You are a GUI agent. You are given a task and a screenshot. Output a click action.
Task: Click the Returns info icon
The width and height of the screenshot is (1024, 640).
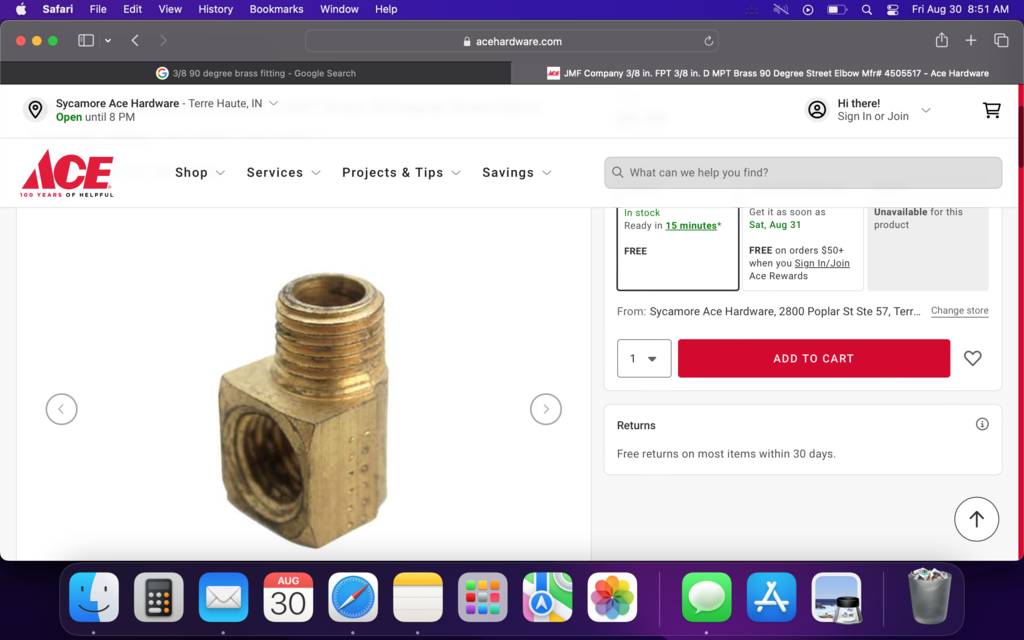click(982, 424)
